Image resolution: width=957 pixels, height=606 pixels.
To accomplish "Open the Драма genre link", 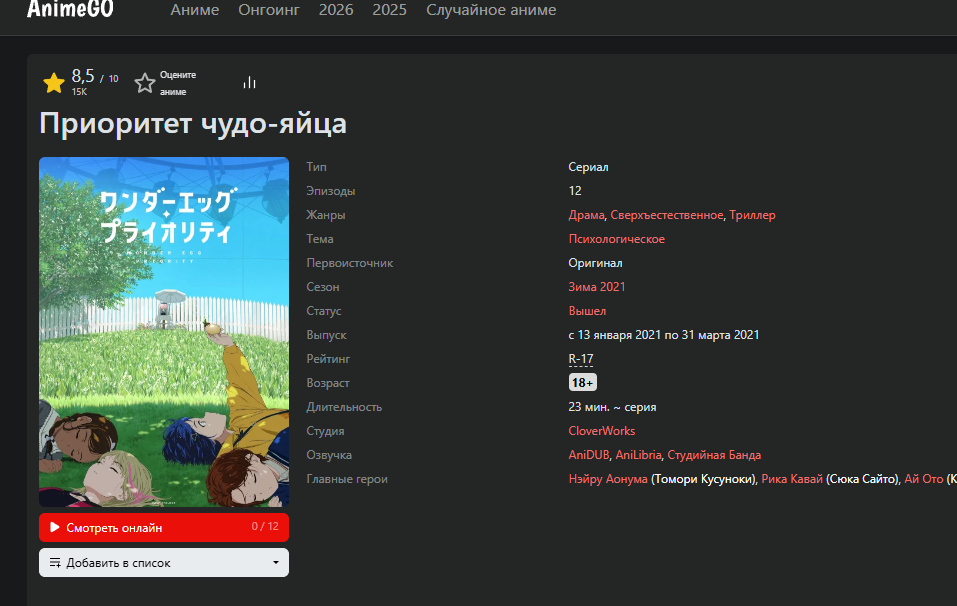I will coord(586,215).
